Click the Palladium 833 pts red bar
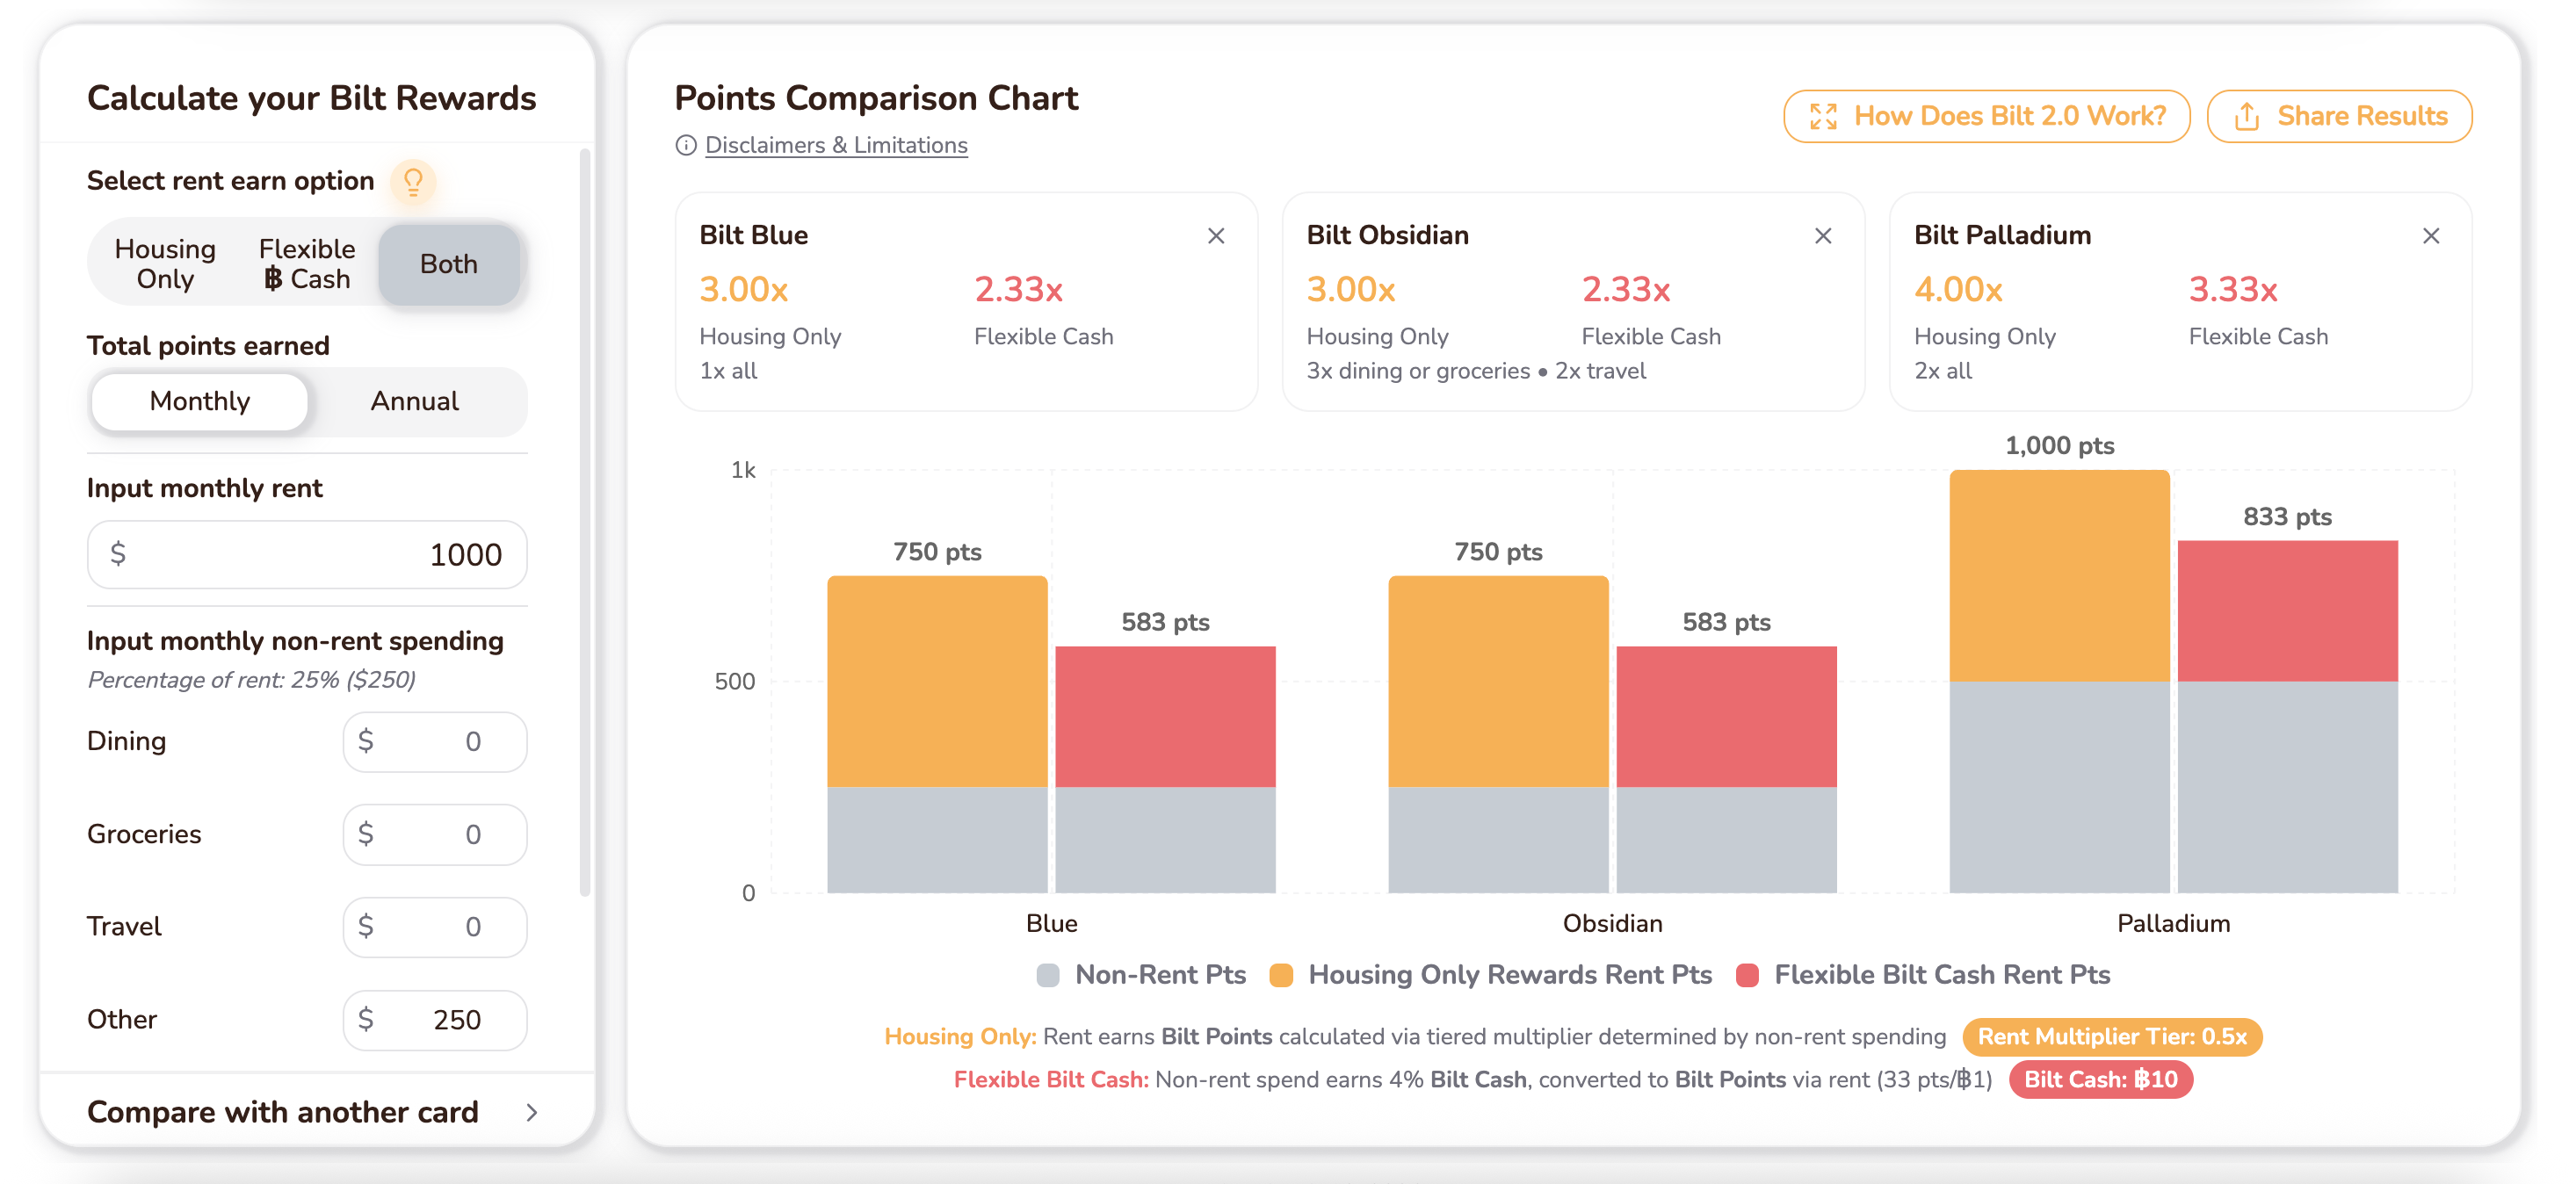The height and width of the screenshot is (1184, 2576). (x=2287, y=611)
